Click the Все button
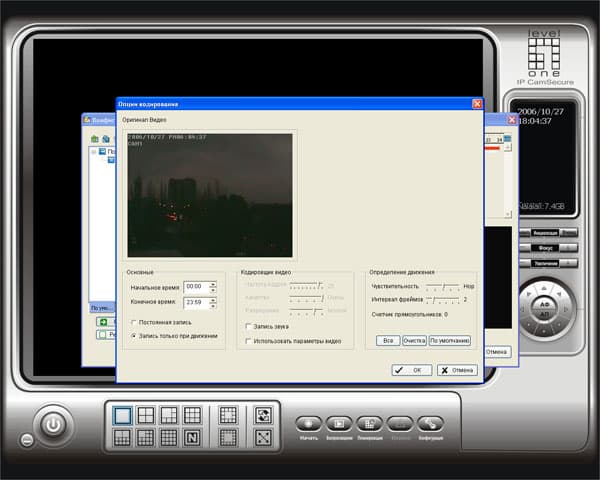This screenshot has width=600, height=480. [x=388, y=340]
